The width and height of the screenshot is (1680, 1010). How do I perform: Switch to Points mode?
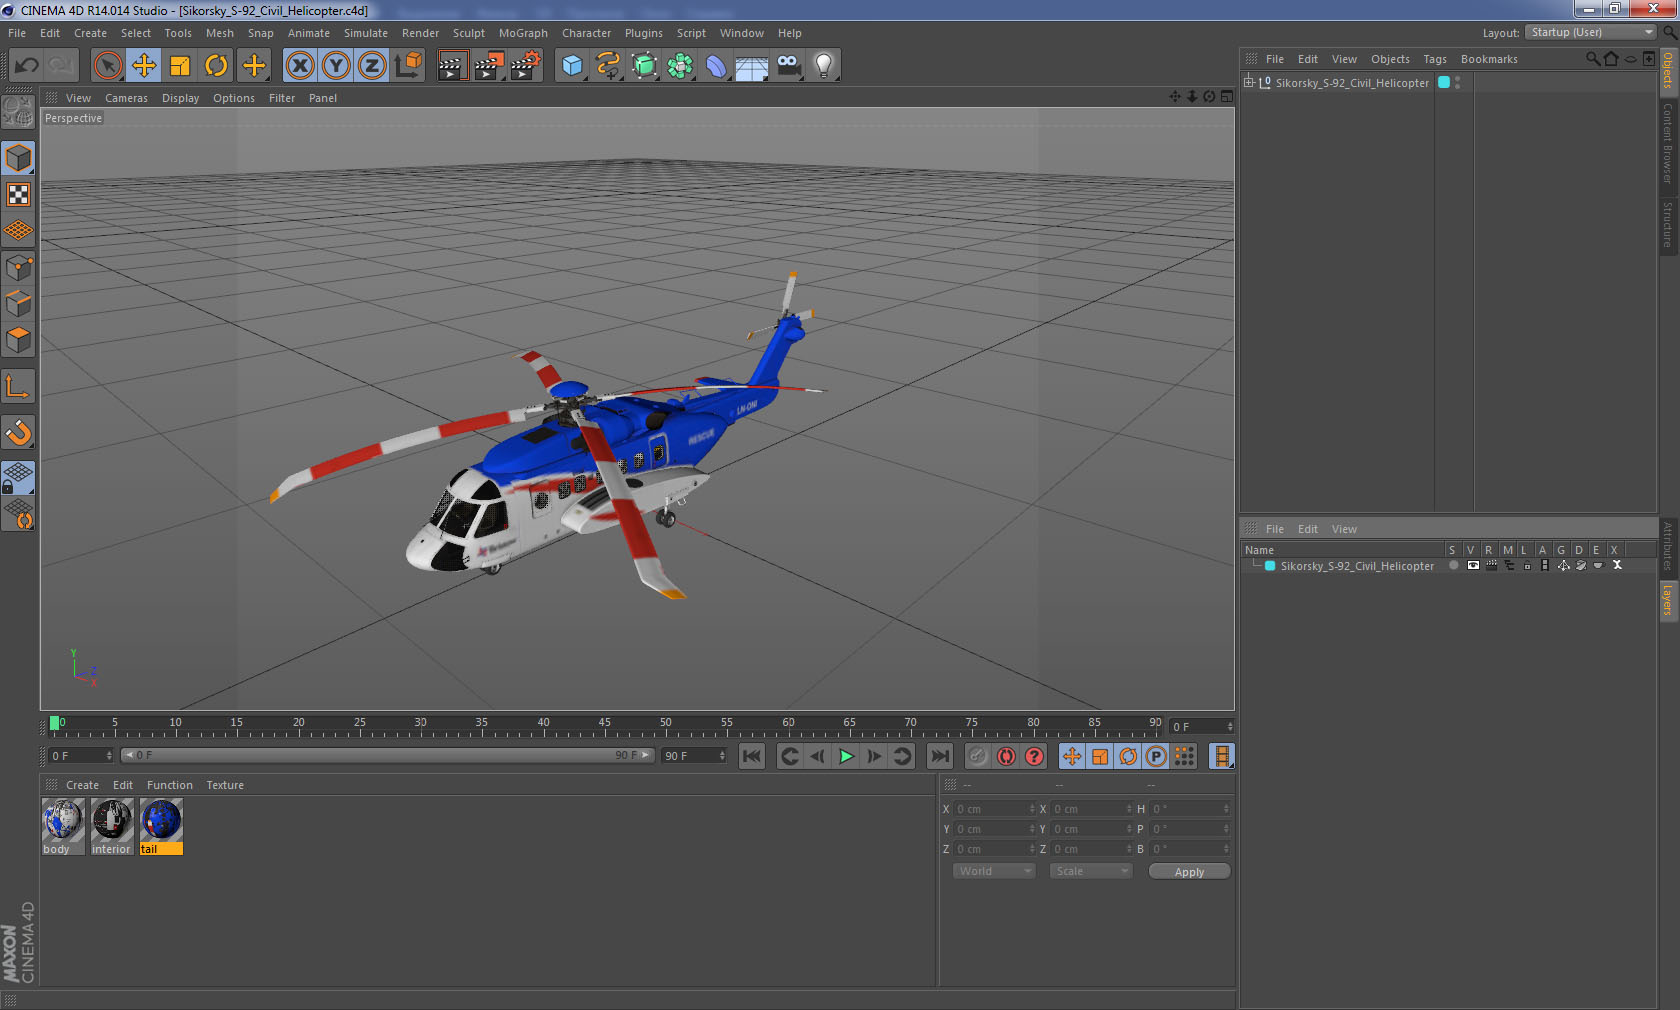tap(19, 268)
